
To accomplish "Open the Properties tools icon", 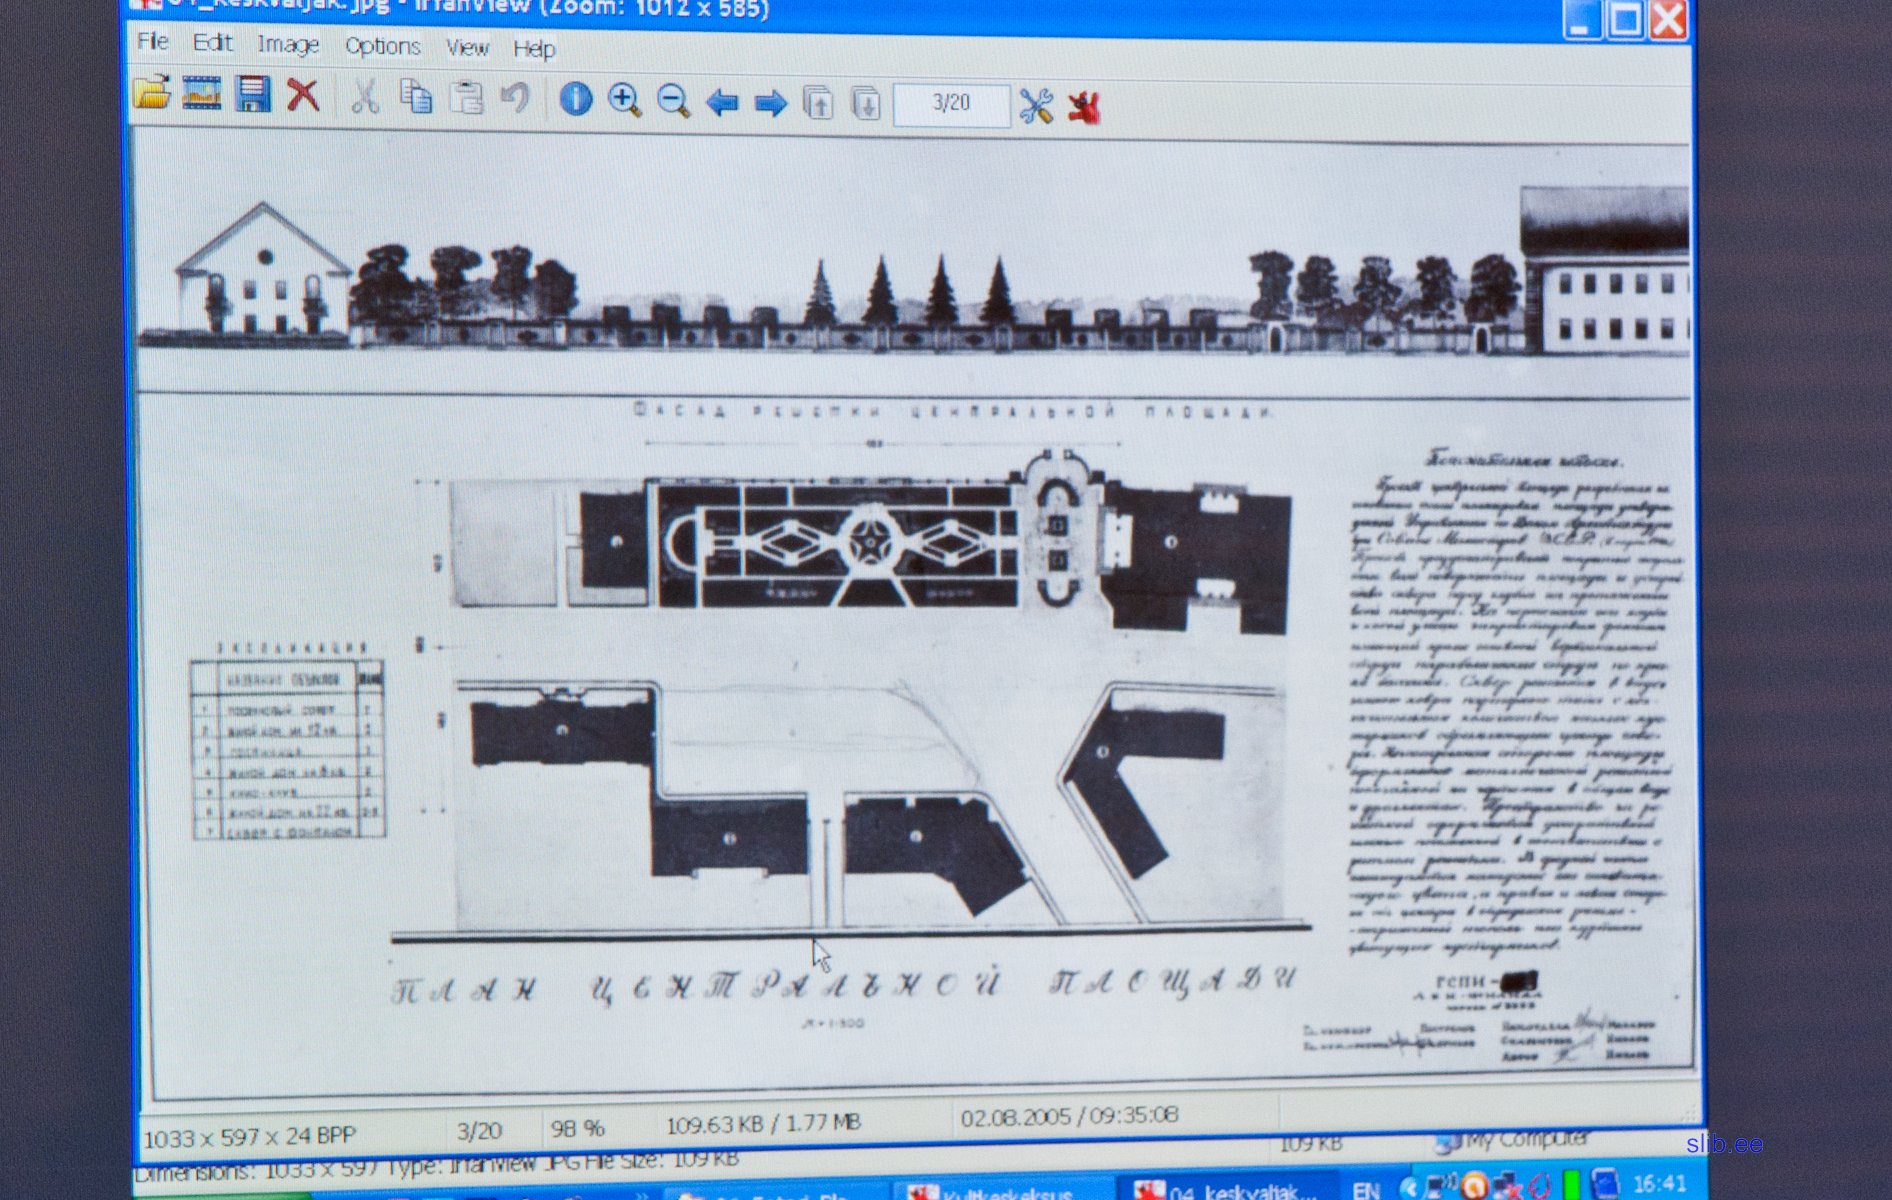I will (x=1036, y=106).
